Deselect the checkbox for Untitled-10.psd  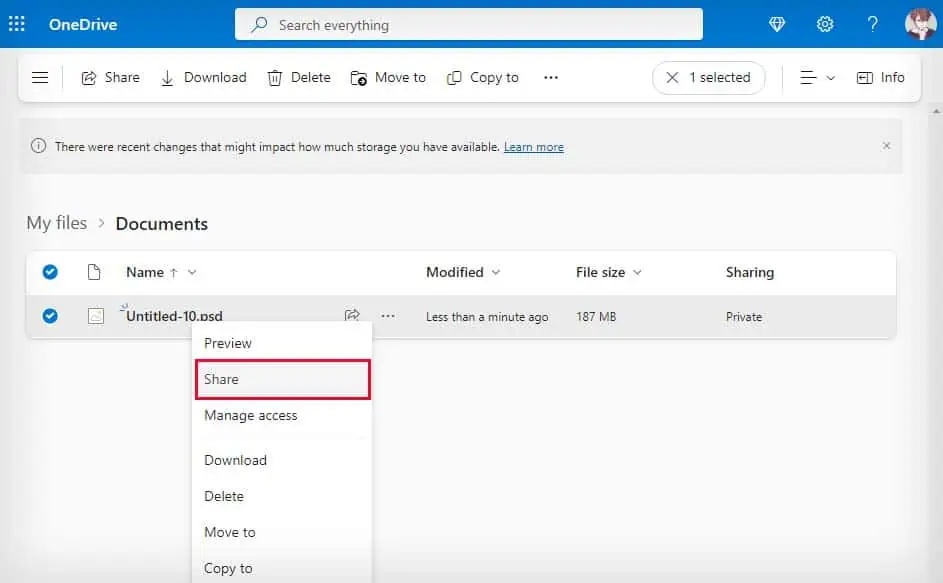coord(50,315)
